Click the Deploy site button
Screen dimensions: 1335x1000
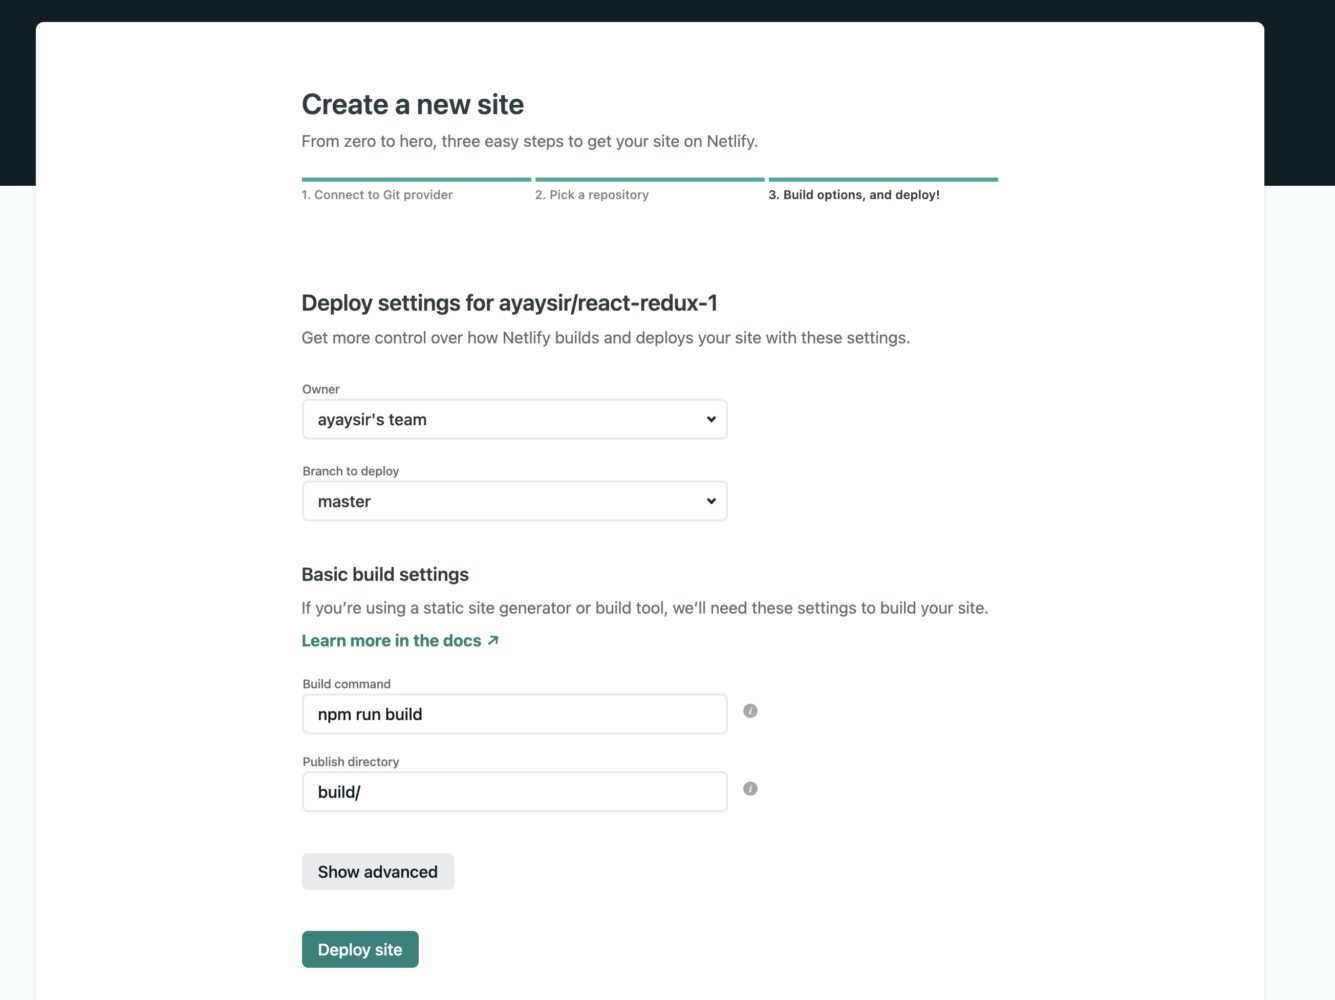point(360,950)
